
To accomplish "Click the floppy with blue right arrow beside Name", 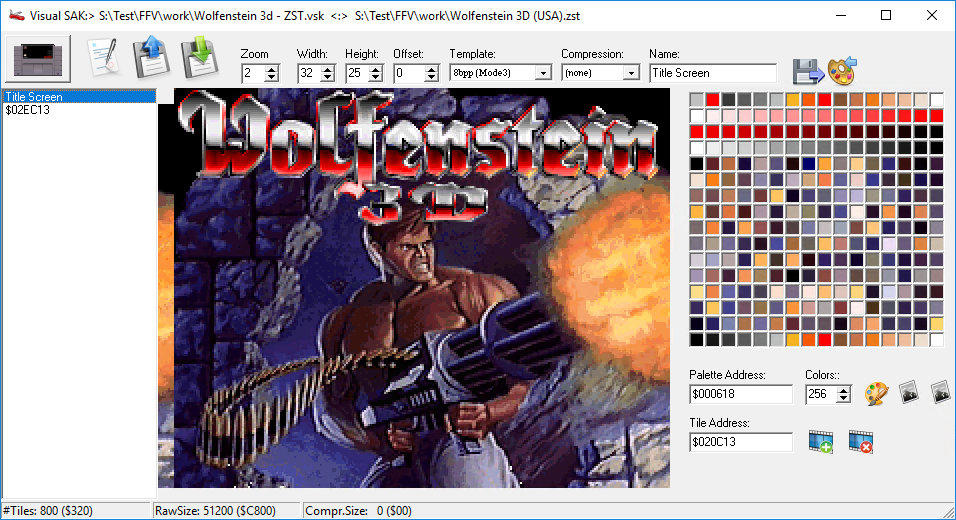I will [x=808, y=72].
